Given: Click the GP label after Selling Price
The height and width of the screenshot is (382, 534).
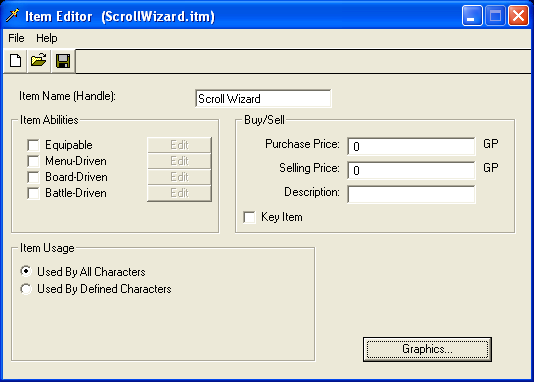Looking at the screenshot, I should pos(491,168).
